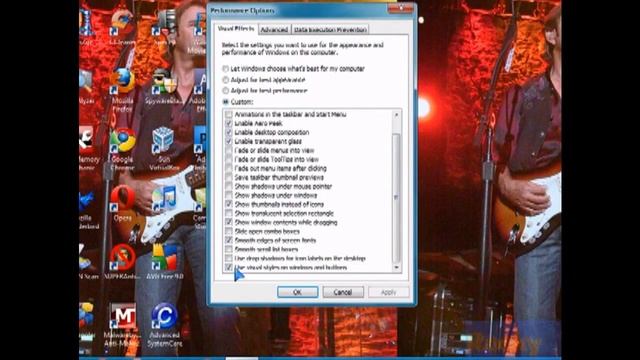Screen dimensions: 640x360
Task: Check Fade or slide menus into view
Action: pos(229,150)
